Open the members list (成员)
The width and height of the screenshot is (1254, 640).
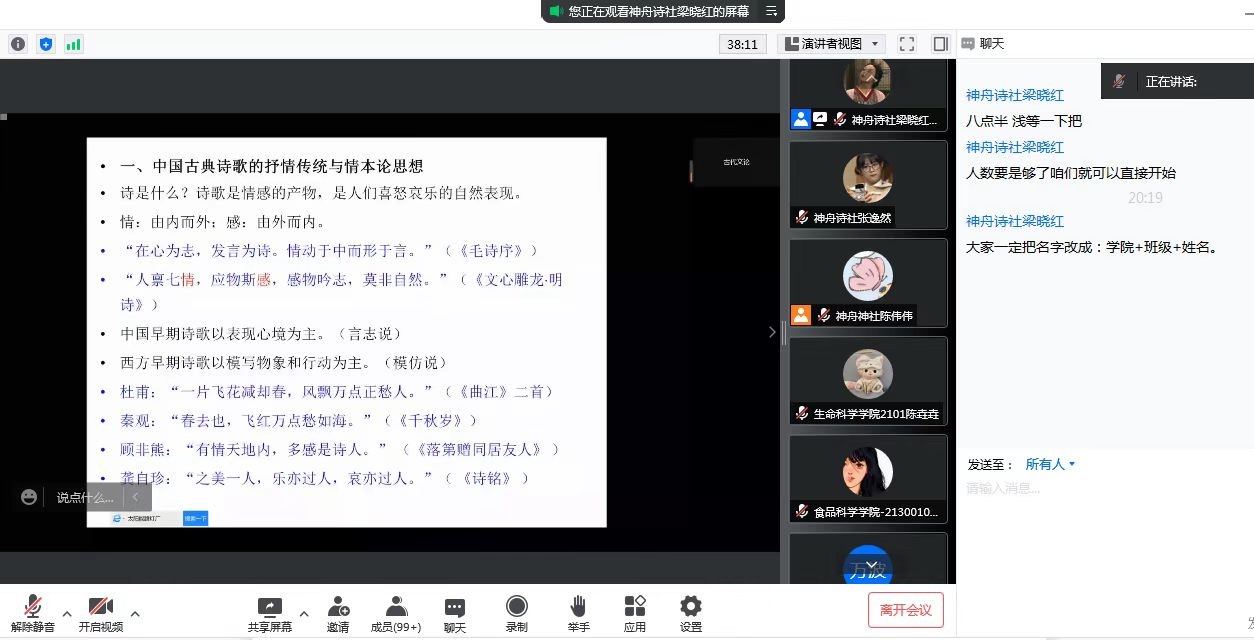(396, 613)
